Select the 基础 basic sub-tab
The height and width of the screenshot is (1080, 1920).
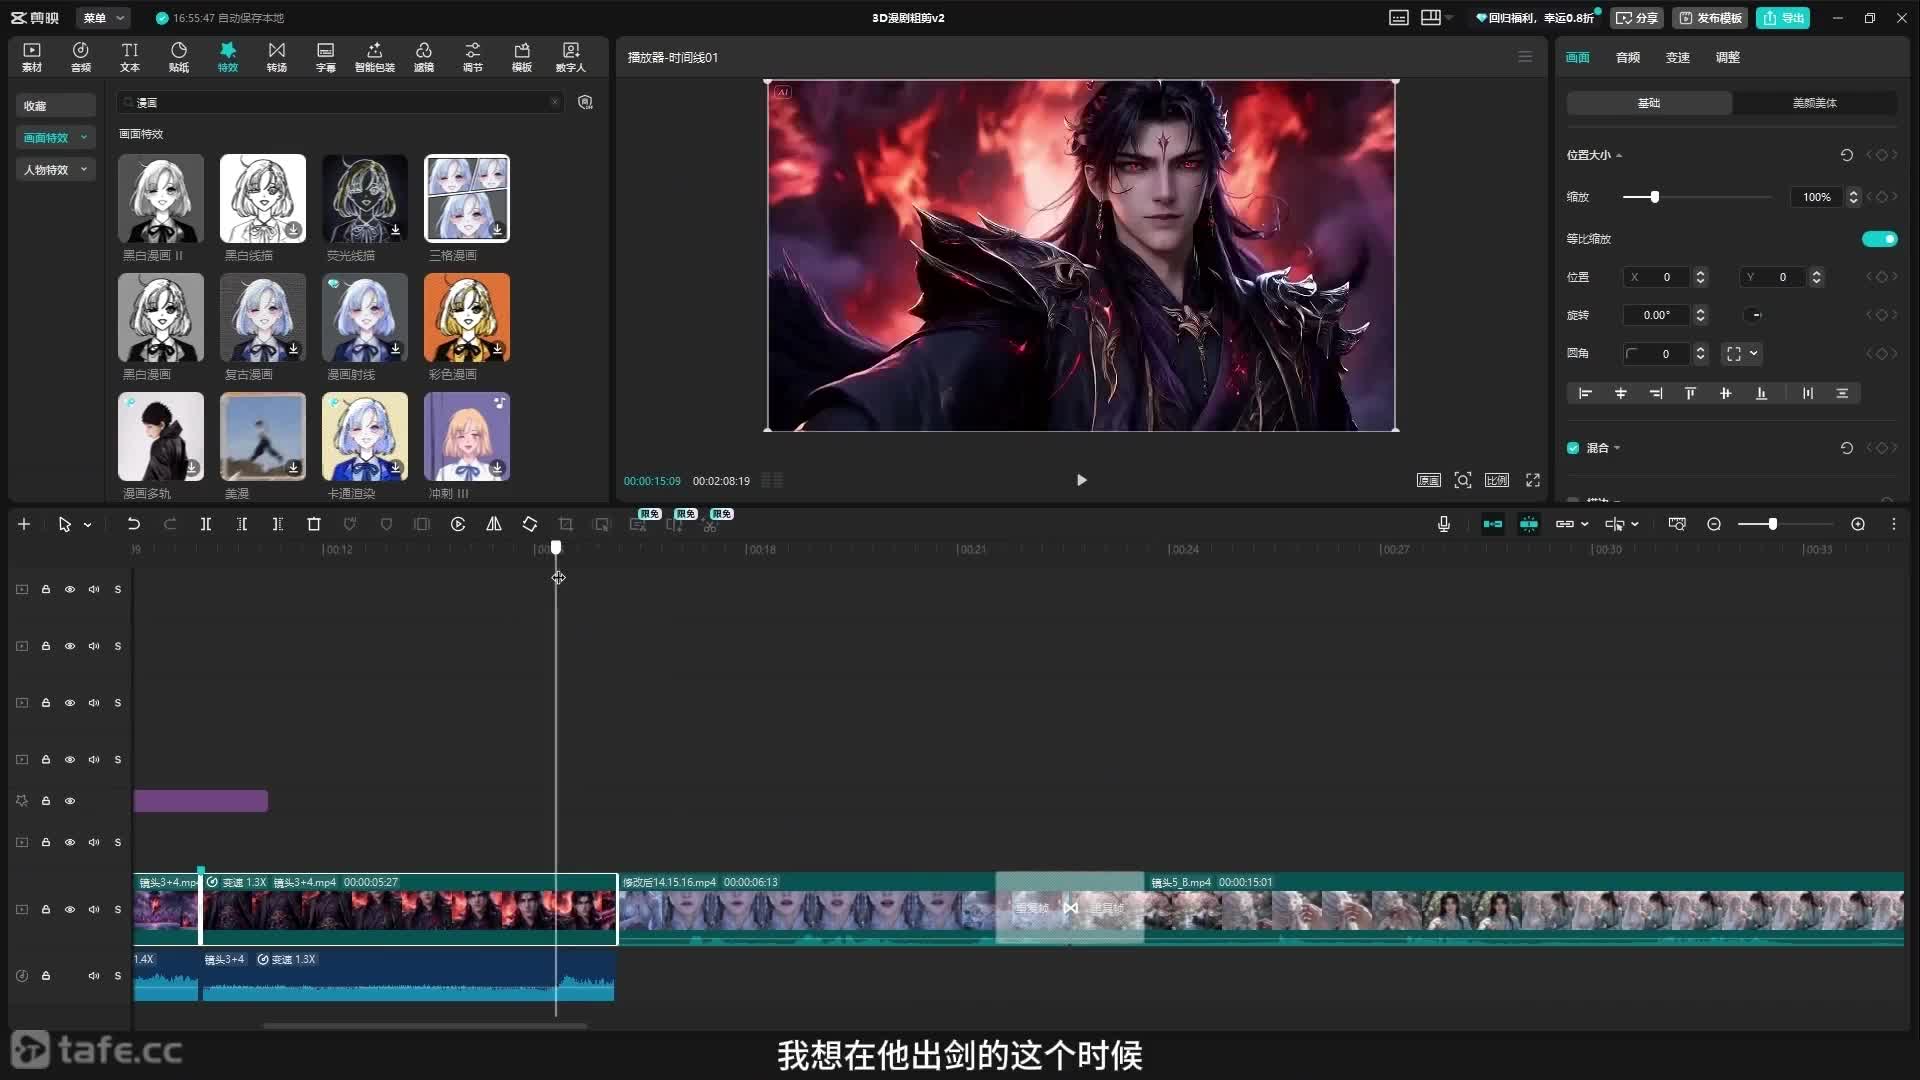point(1649,103)
